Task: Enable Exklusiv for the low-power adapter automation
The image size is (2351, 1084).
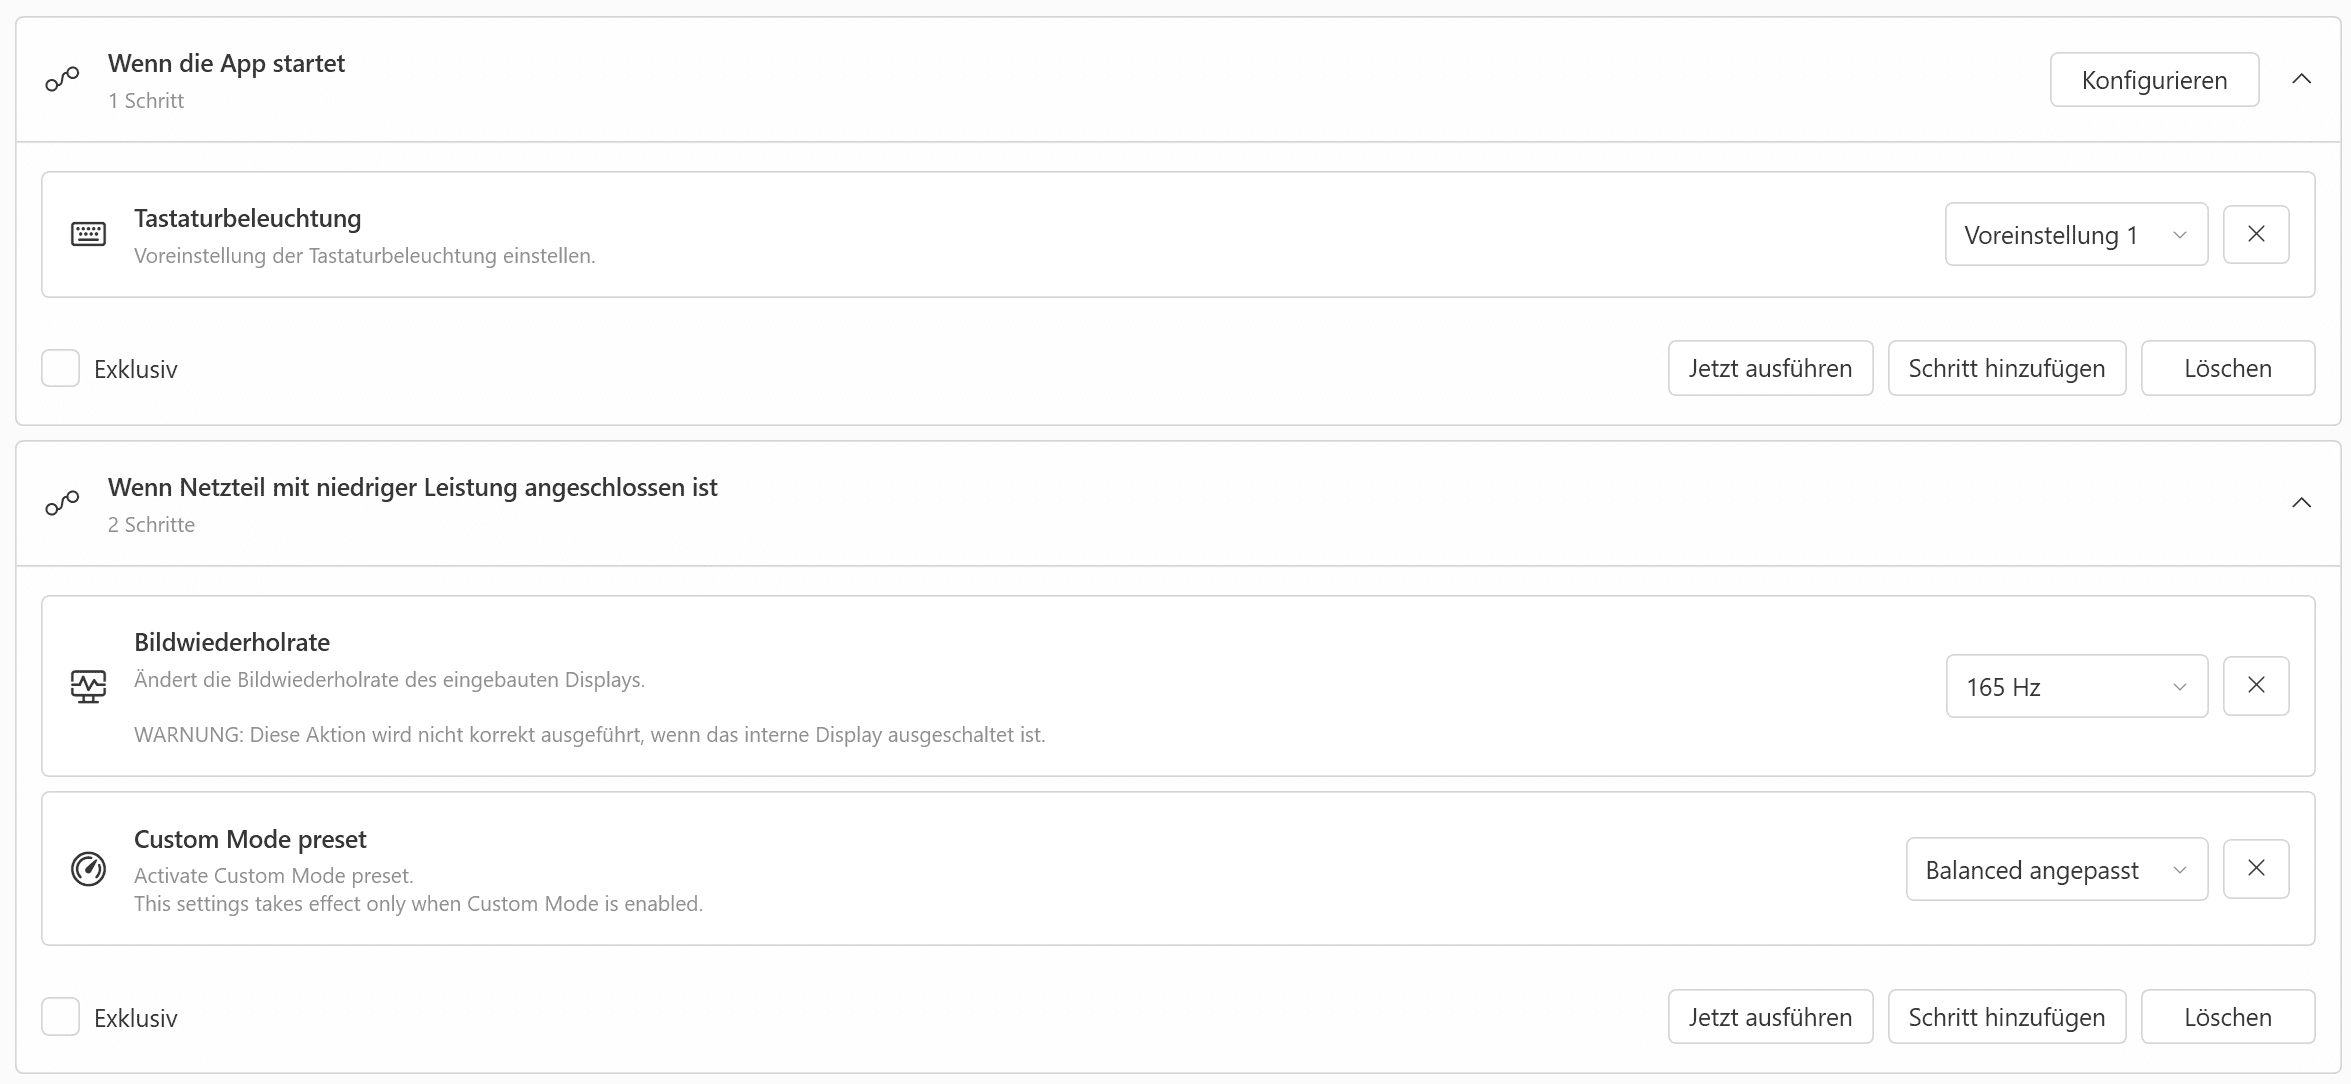Action: pyautogui.click(x=60, y=1017)
